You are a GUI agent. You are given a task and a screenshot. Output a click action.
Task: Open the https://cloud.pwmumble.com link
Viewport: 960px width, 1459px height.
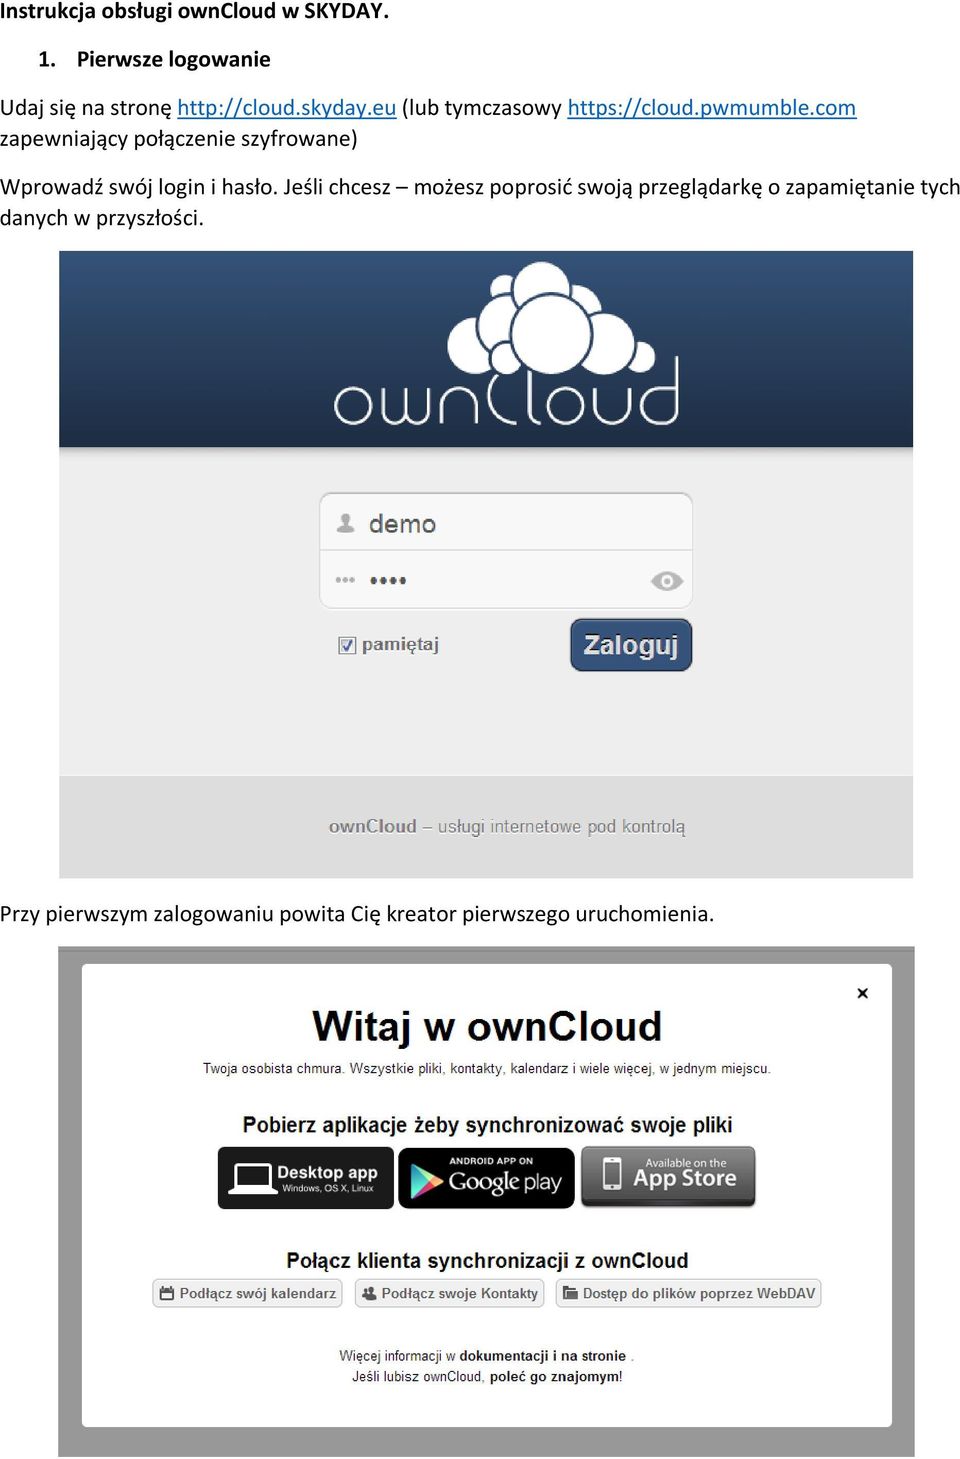coord(712,108)
